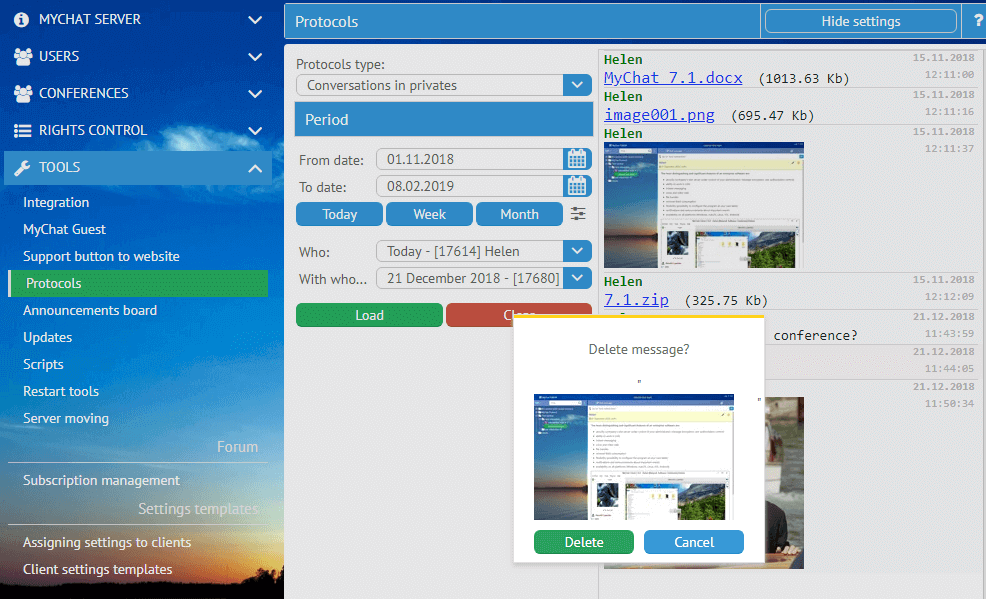Click the From date input field
Image resolution: width=986 pixels, height=599 pixels.
[x=470, y=159]
